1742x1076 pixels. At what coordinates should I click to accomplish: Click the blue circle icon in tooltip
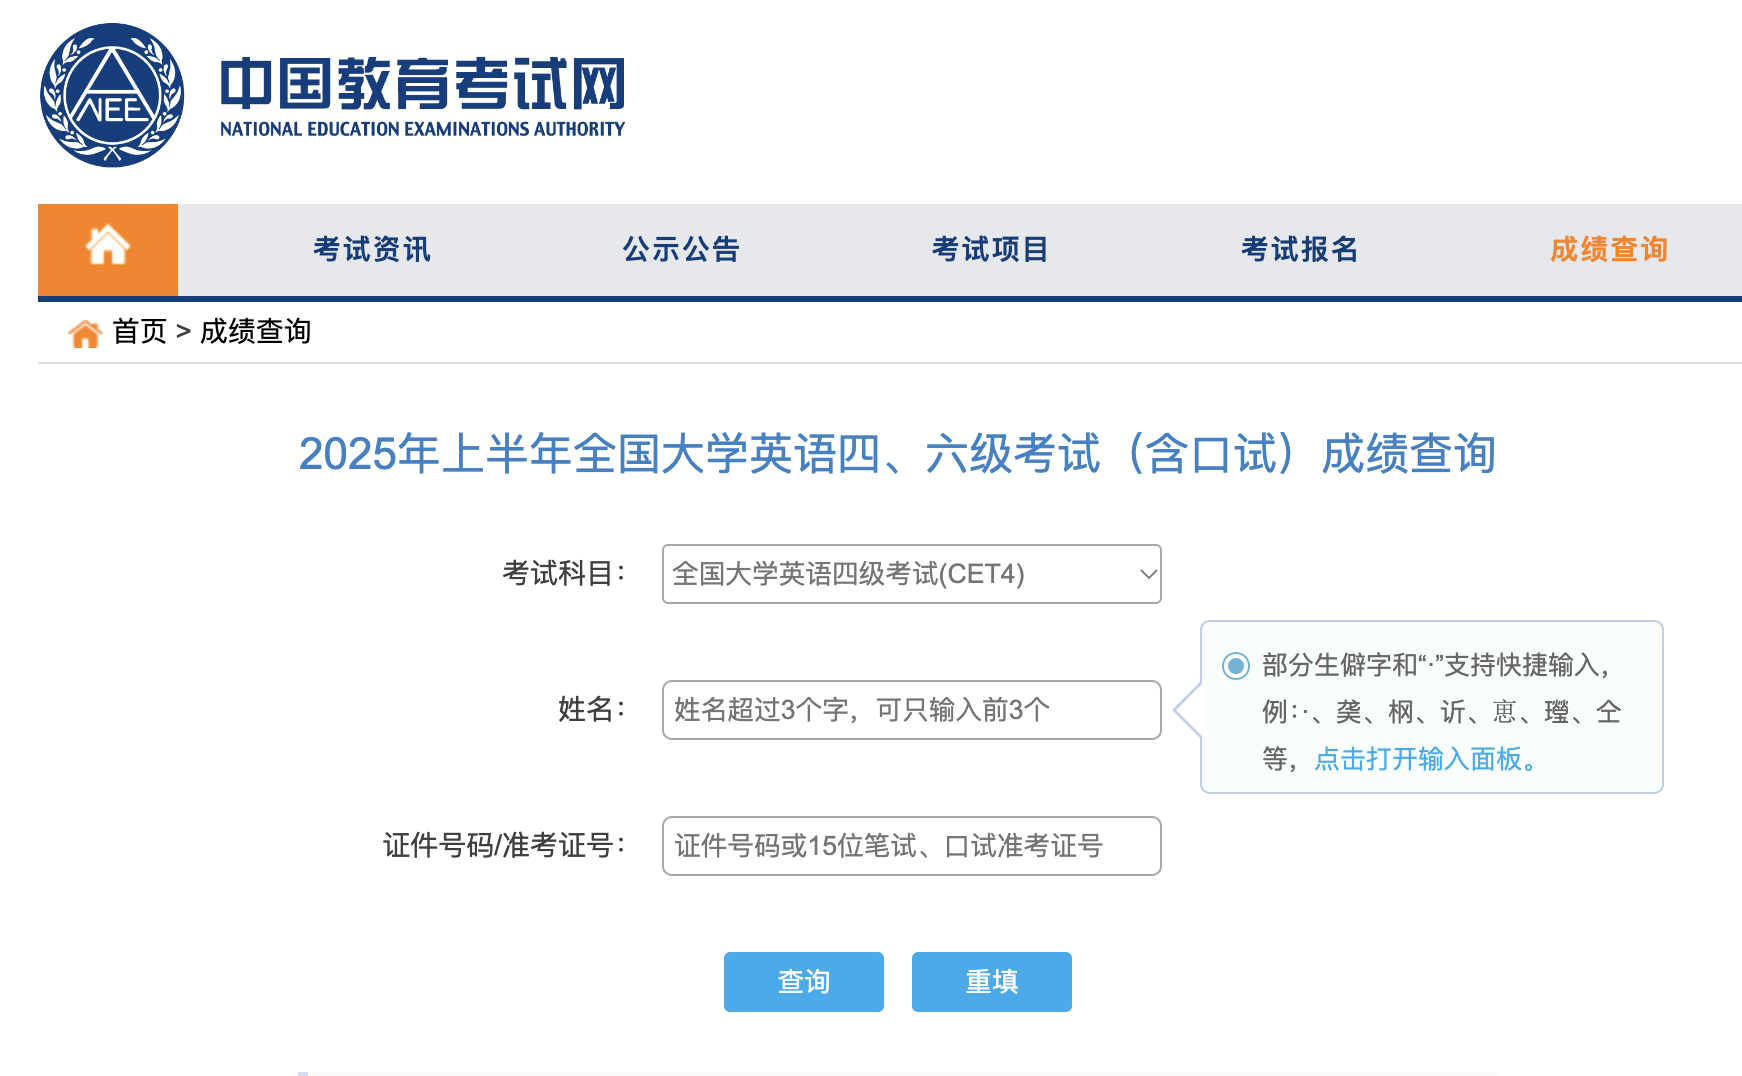pos(1236,665)
